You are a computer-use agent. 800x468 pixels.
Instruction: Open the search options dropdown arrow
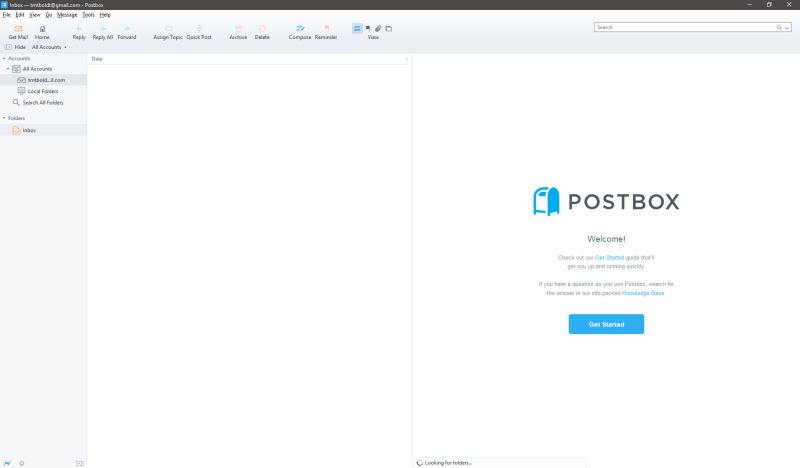point(787,28)
